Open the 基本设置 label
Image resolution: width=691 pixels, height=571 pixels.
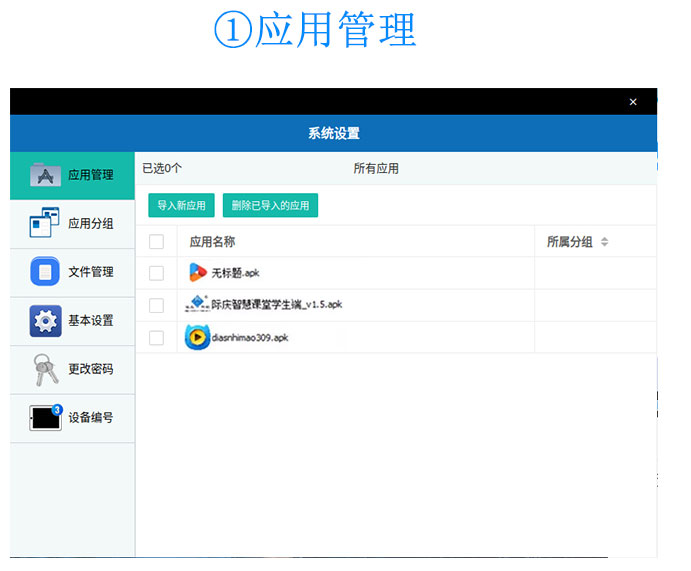coord(91,320)
